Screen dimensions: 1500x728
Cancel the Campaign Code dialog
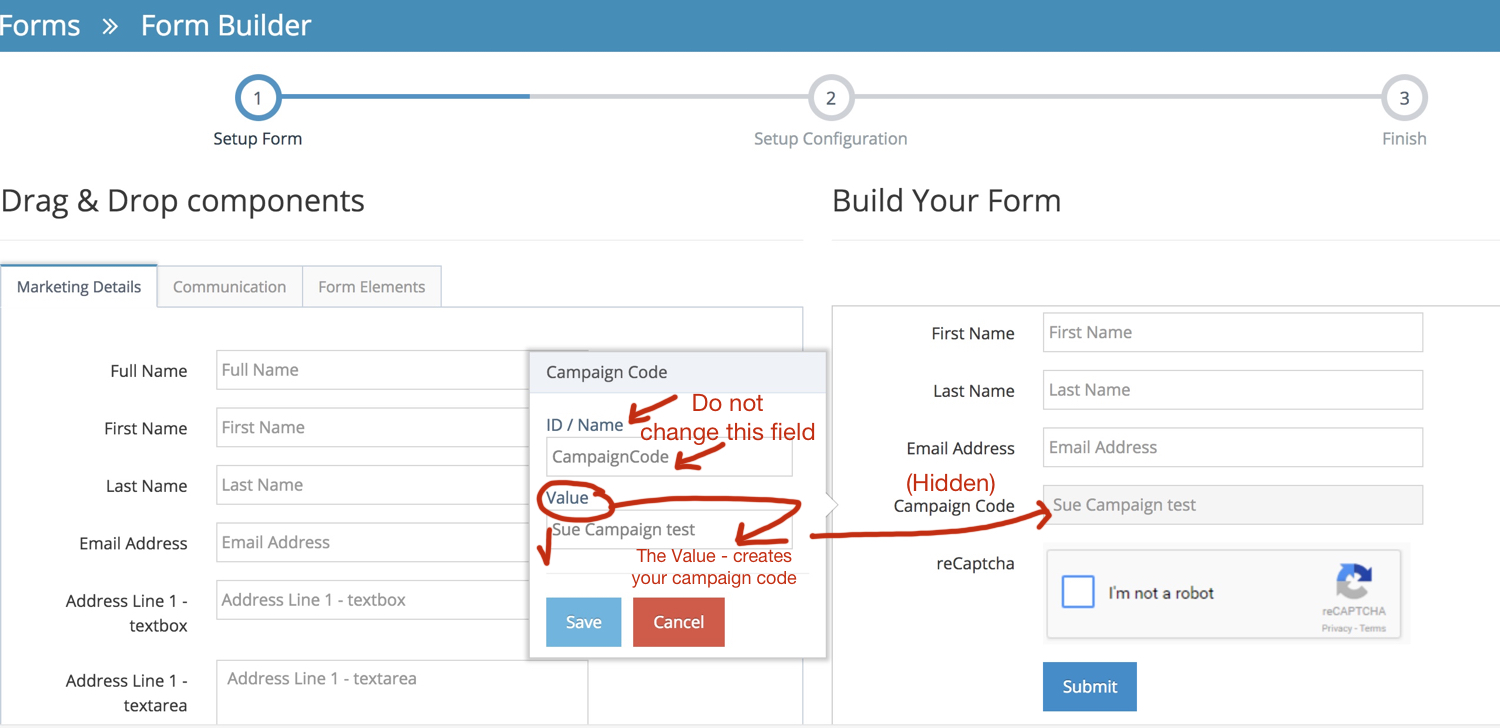[x=678, y=621]
